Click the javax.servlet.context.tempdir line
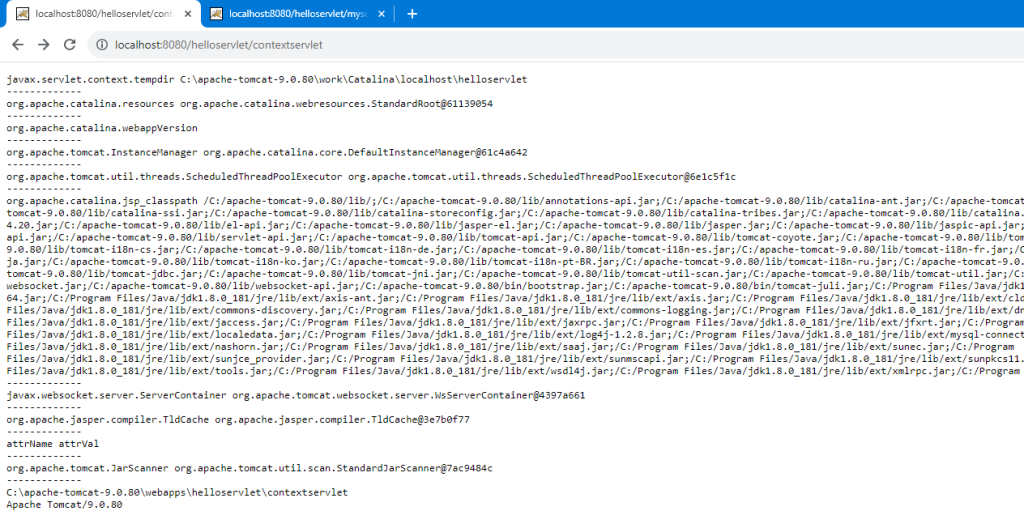 [266, 80]
